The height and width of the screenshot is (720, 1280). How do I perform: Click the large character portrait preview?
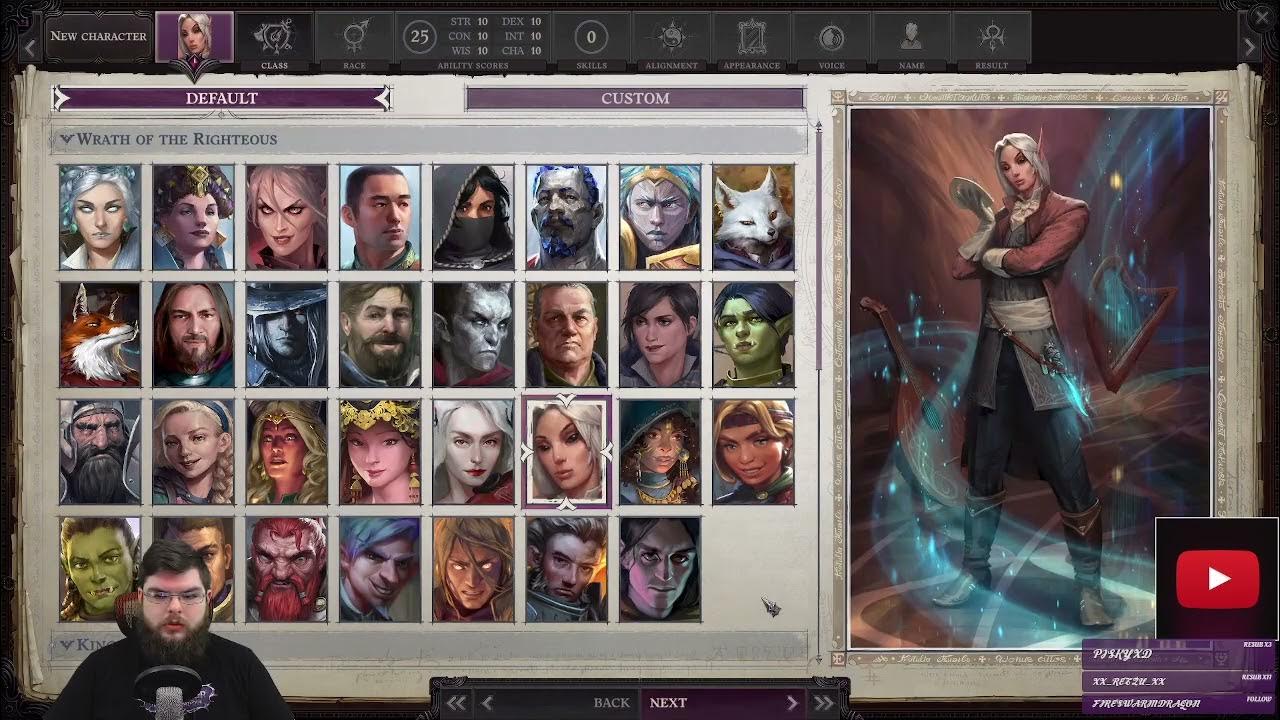[1029, 378]
